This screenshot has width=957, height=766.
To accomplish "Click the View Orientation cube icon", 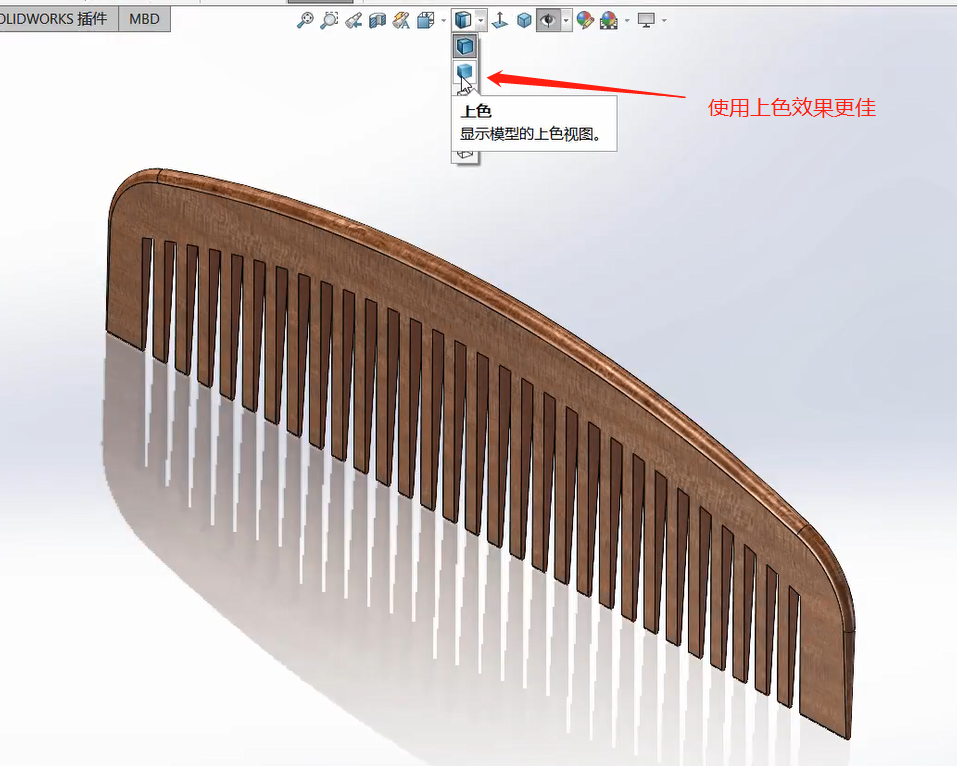I will [x=425, y=21].
